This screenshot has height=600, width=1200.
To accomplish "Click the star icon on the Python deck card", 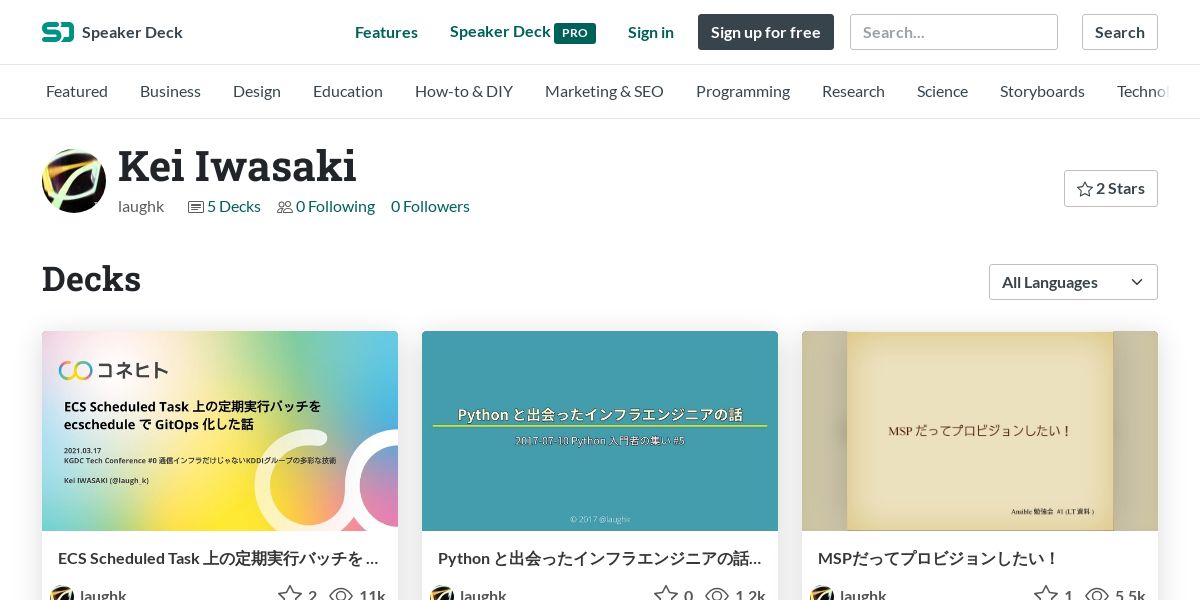I will [x=666, y=595].
